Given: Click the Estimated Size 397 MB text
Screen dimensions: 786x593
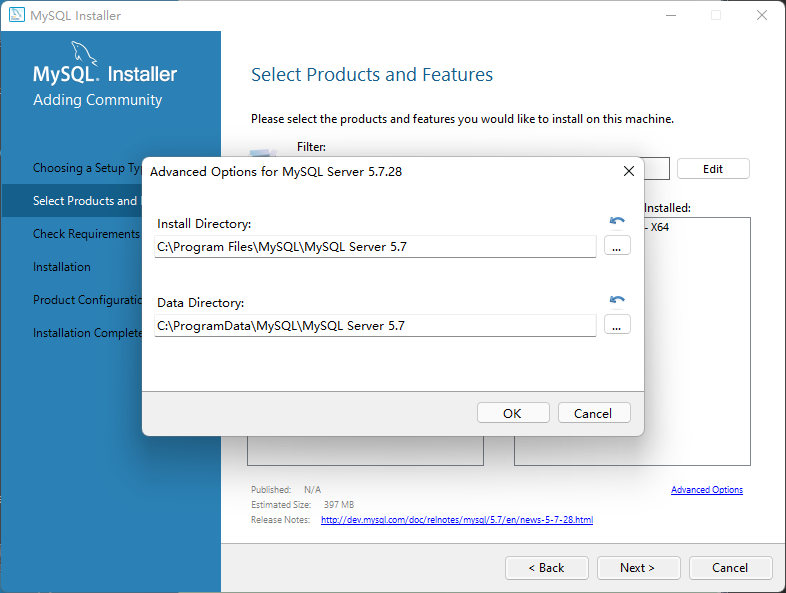Looking at the screenshot, I should click(303, 505).
